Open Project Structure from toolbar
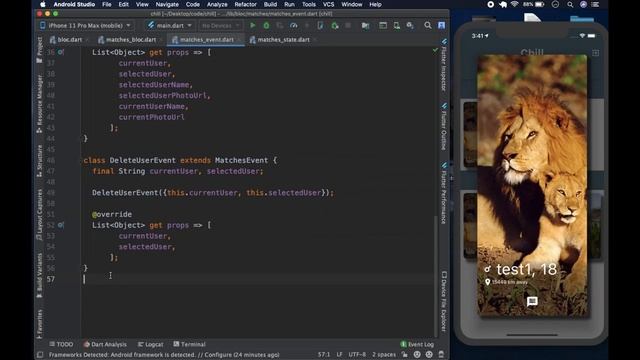The width and height of the screenshot is (640, 360). coord(365,25)
